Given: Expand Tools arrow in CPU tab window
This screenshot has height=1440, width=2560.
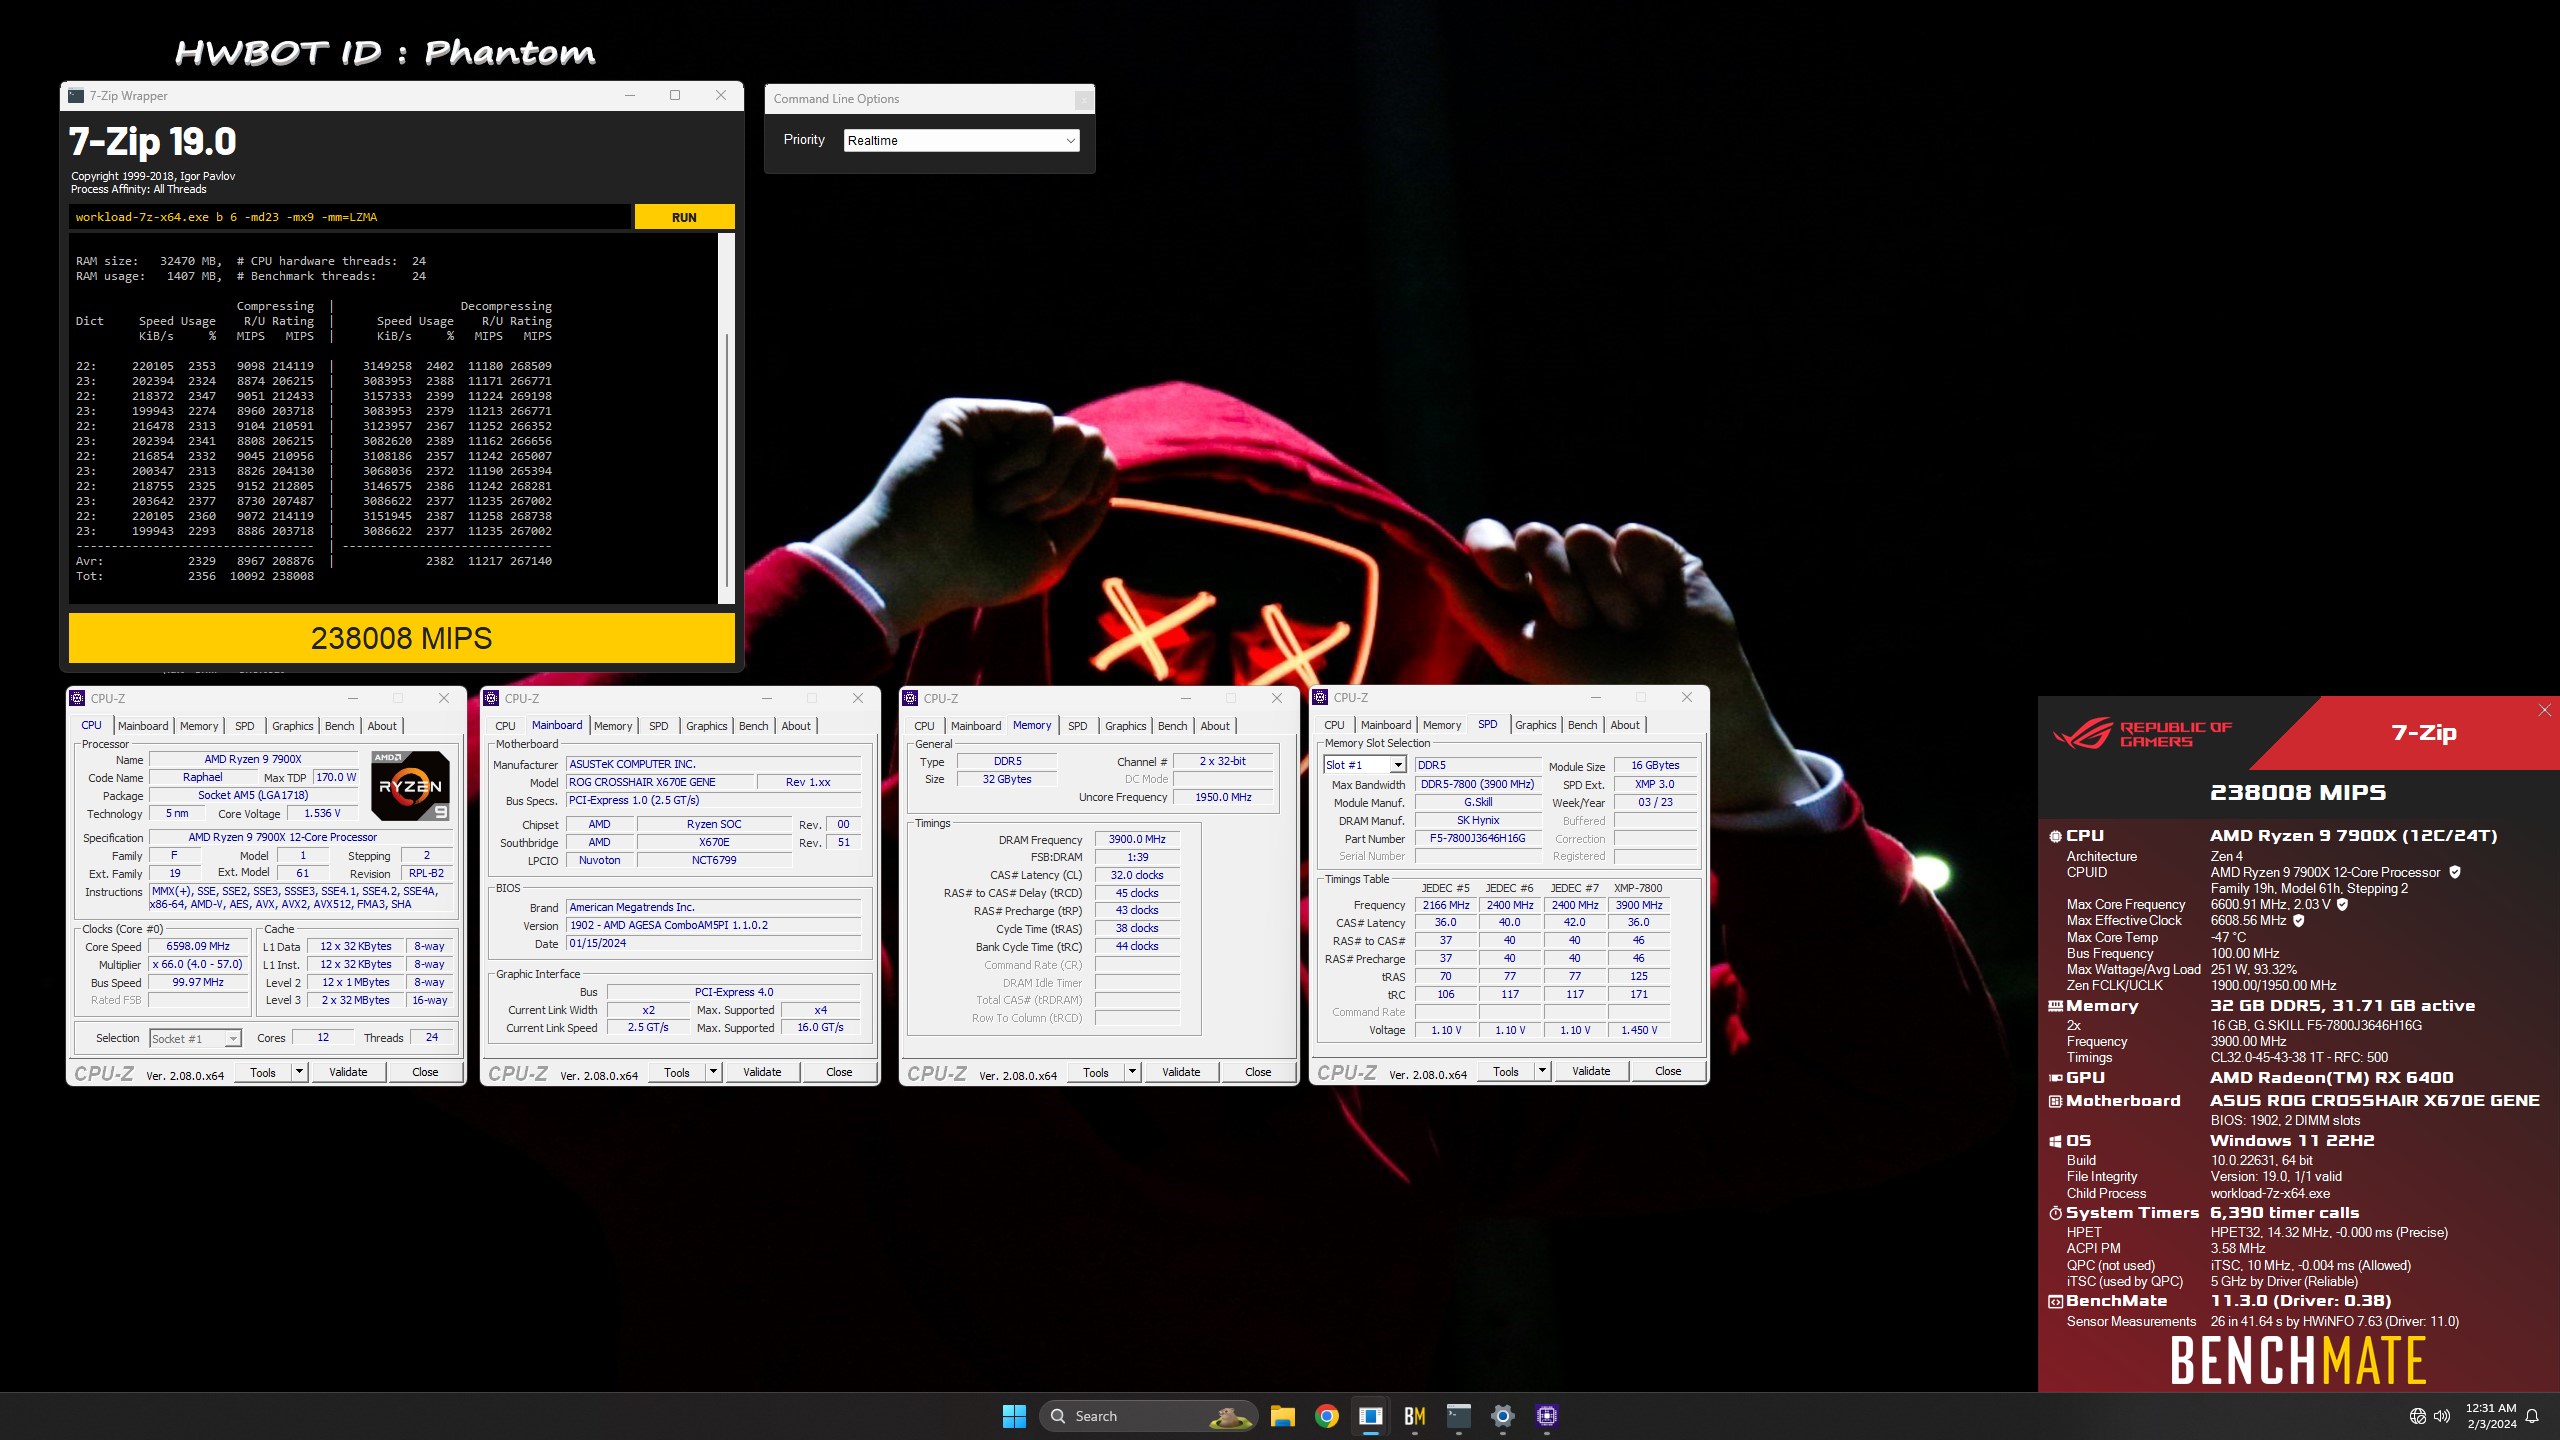Looking at the screenshot, I should click(x=299, y=1072).
